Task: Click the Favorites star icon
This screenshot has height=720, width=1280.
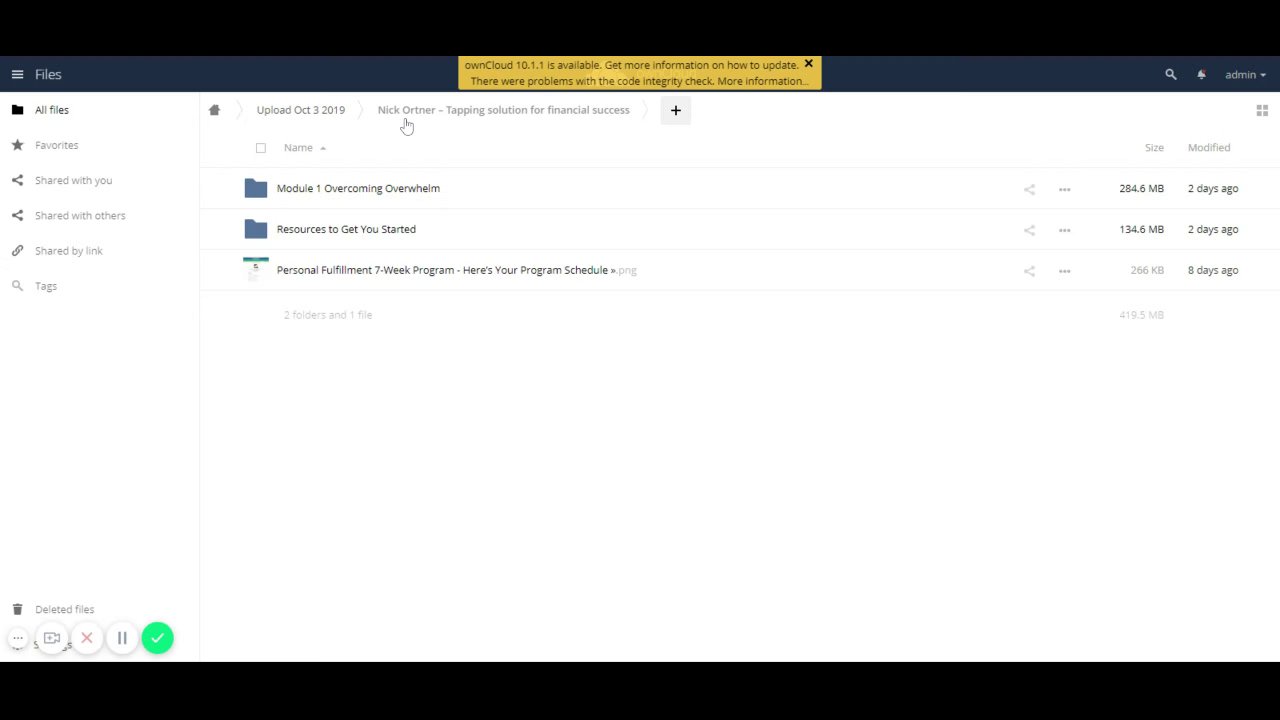Action: pyautogui.click(x=17, y=145)
